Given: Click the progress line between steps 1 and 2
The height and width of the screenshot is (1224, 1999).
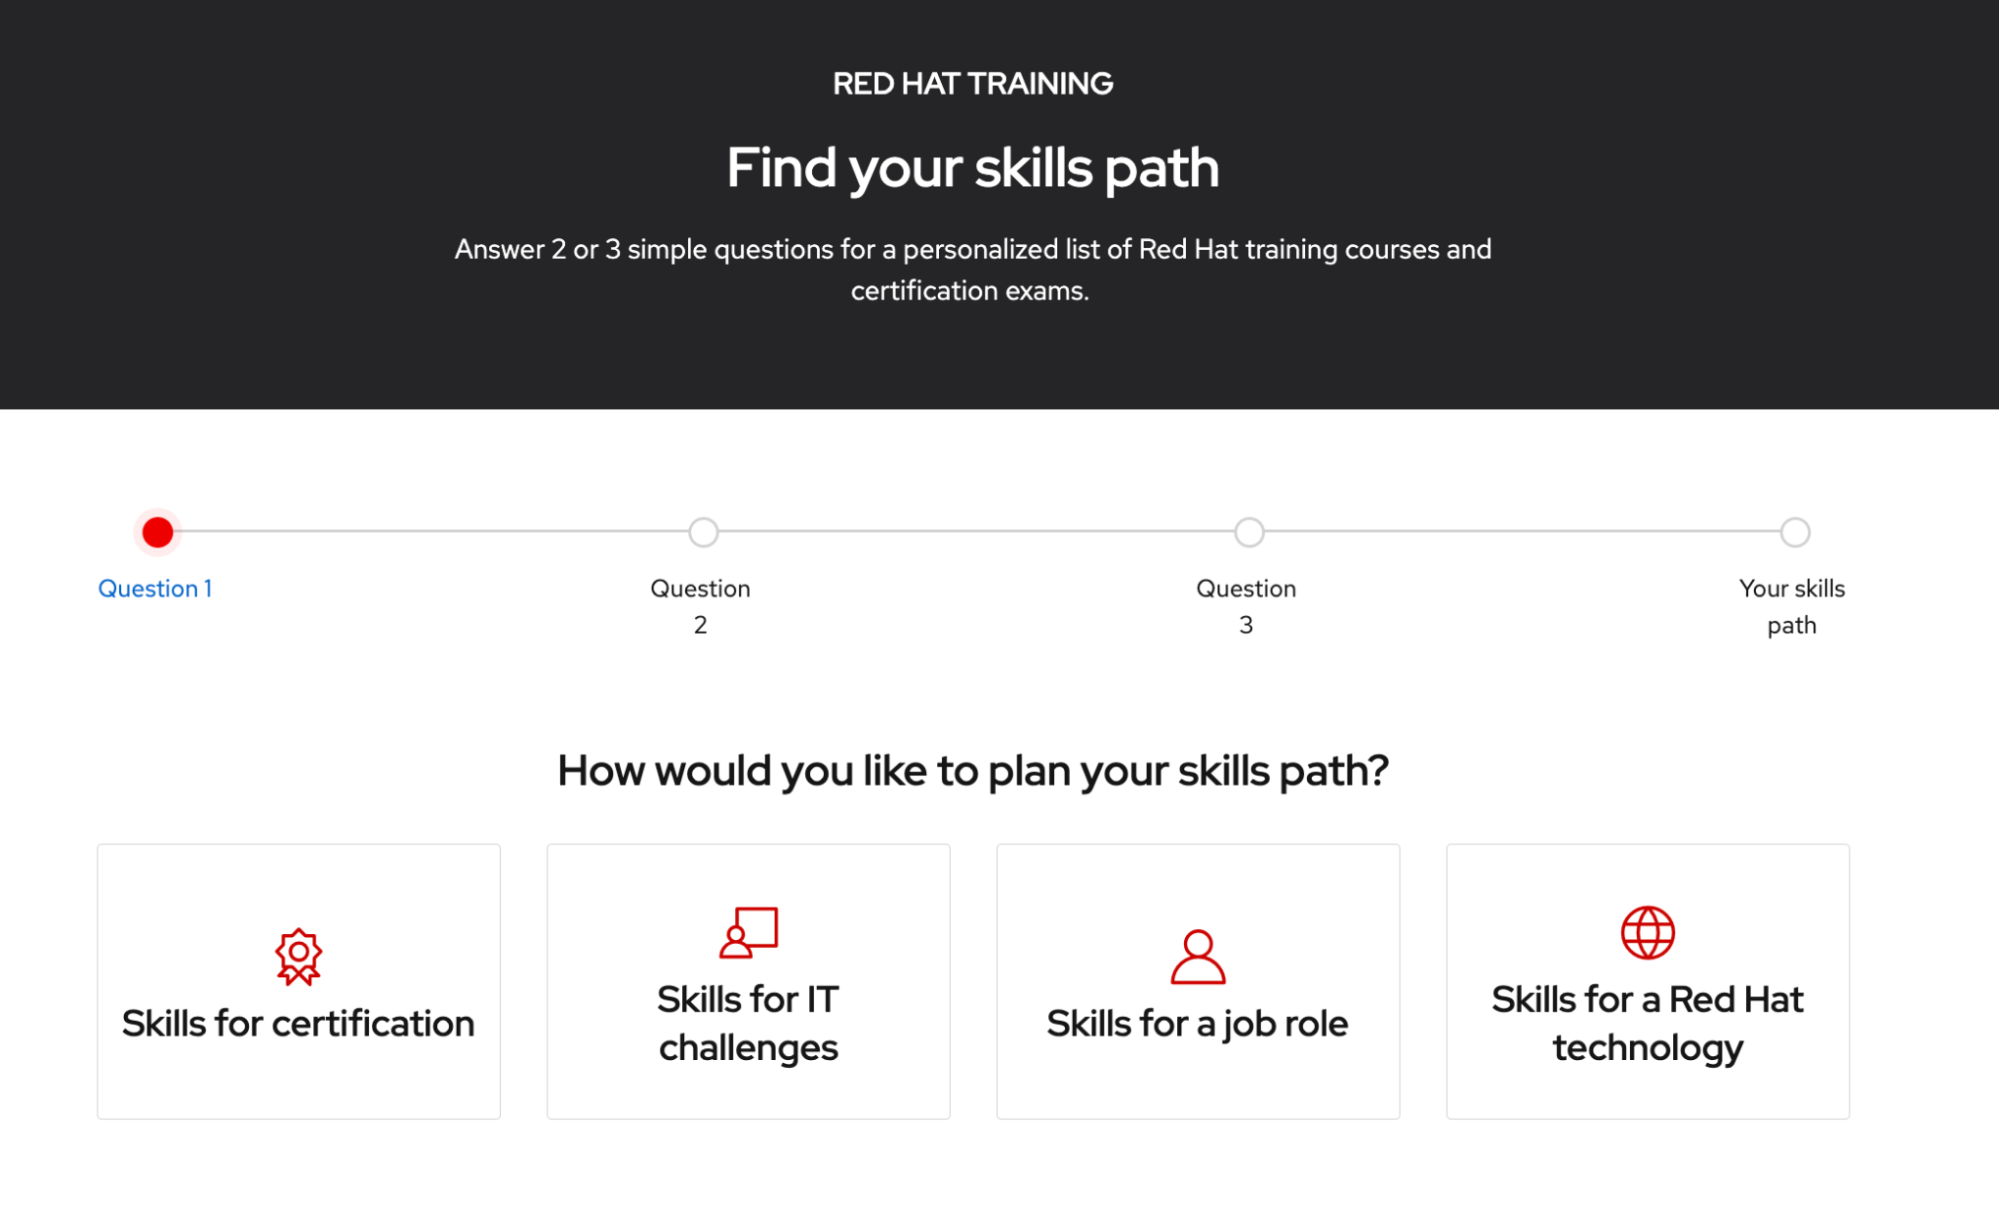Looking at the screenshot, I should tap(430, 532).
